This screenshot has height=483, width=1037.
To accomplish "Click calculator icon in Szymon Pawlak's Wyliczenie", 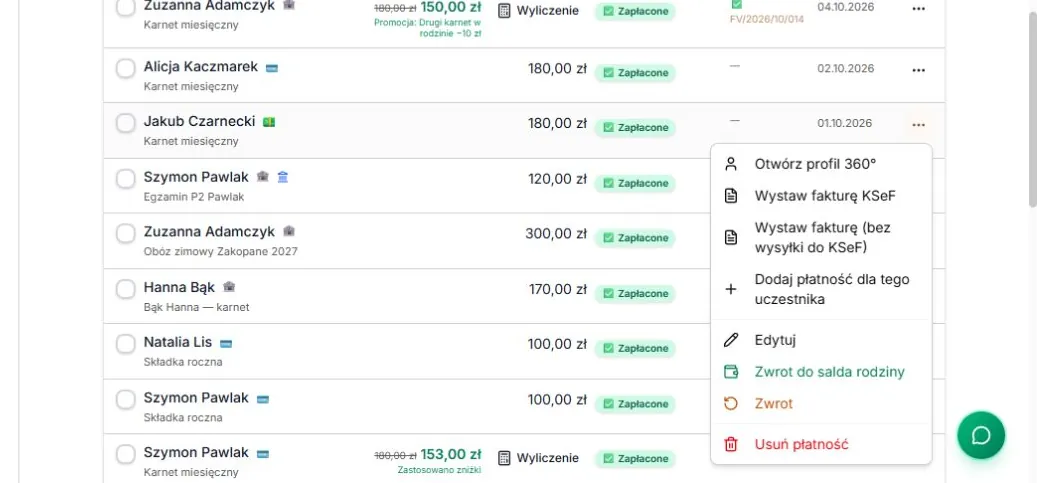I will click(x=504, y=458).
